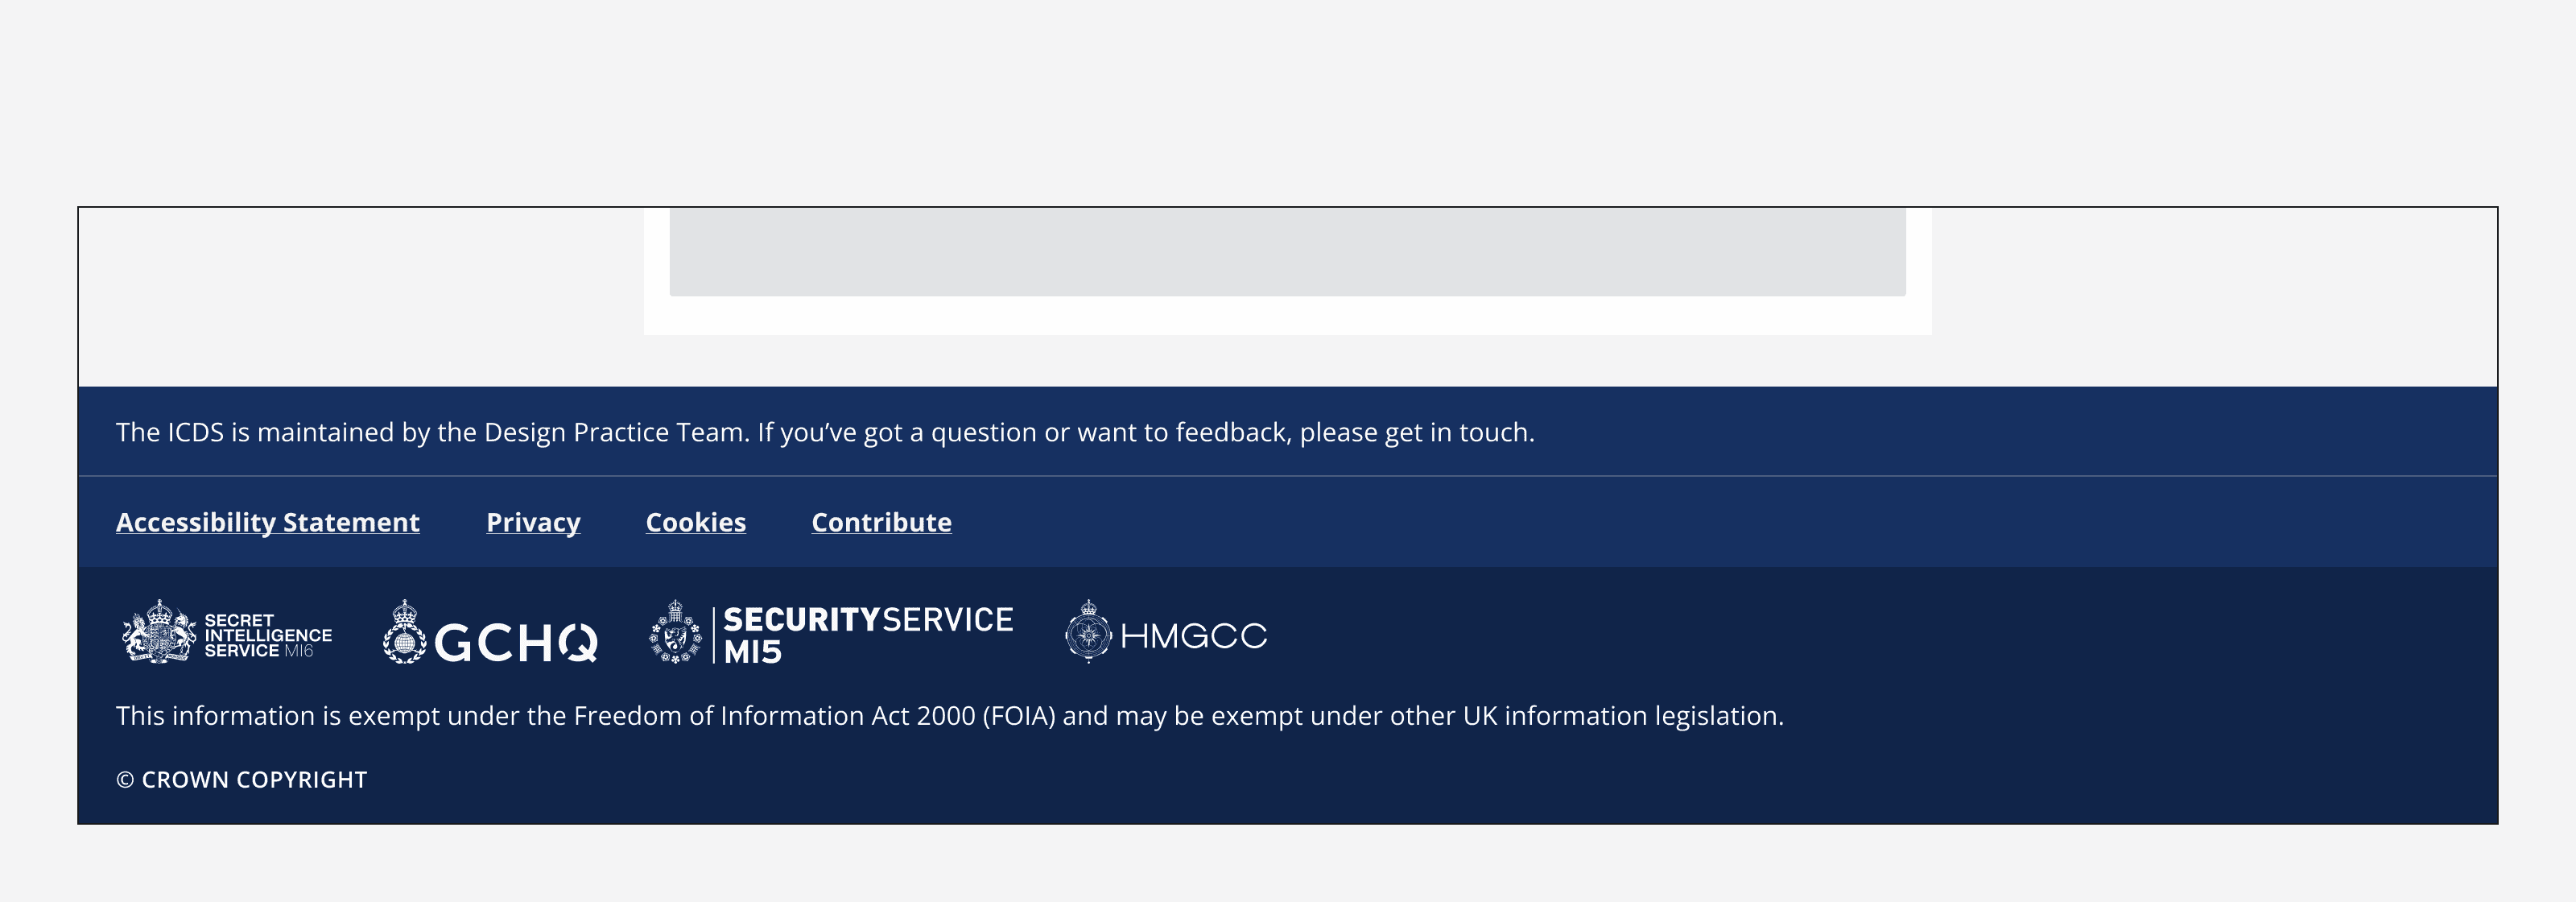Click the Secret Intelligence Service MI6 wordmark
2576x902 pixels.
[x=267, y=636]
